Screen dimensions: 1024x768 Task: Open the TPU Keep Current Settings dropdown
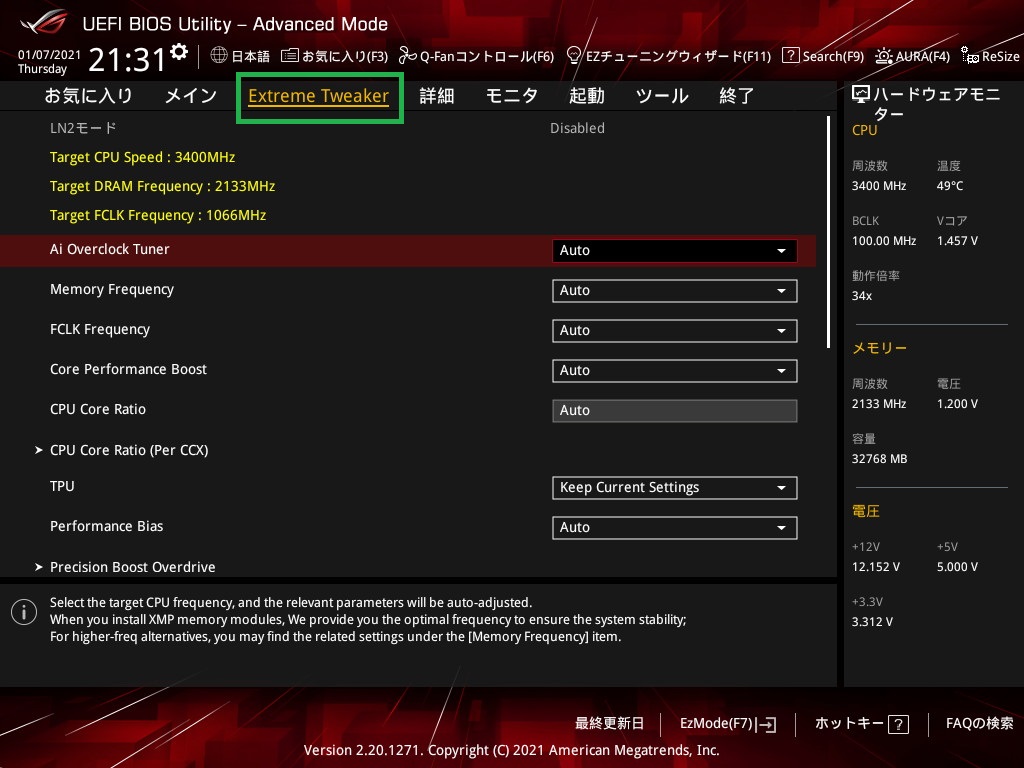(x=675, y=487)
